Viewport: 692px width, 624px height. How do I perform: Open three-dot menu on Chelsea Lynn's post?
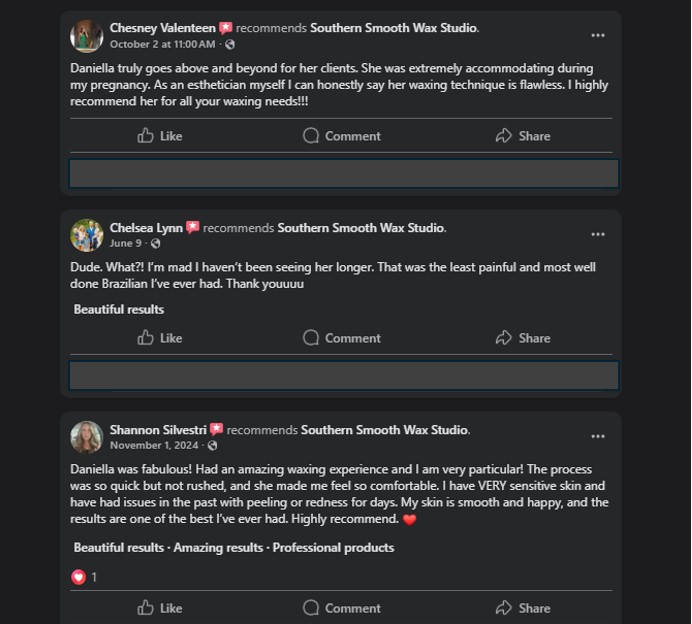point(598,235)
